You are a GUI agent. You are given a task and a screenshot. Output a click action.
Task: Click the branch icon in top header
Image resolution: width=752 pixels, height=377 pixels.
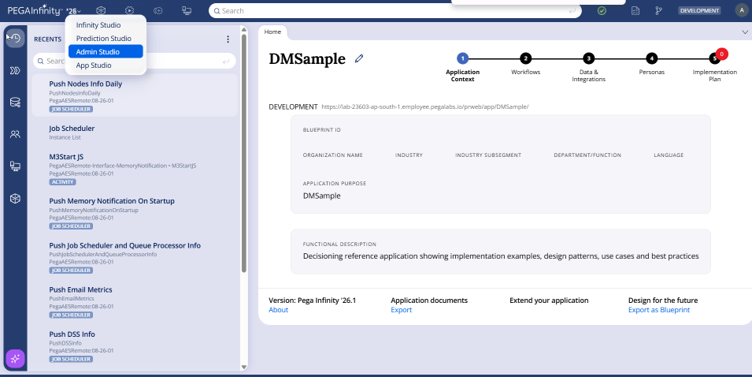[x=659, y=11]
